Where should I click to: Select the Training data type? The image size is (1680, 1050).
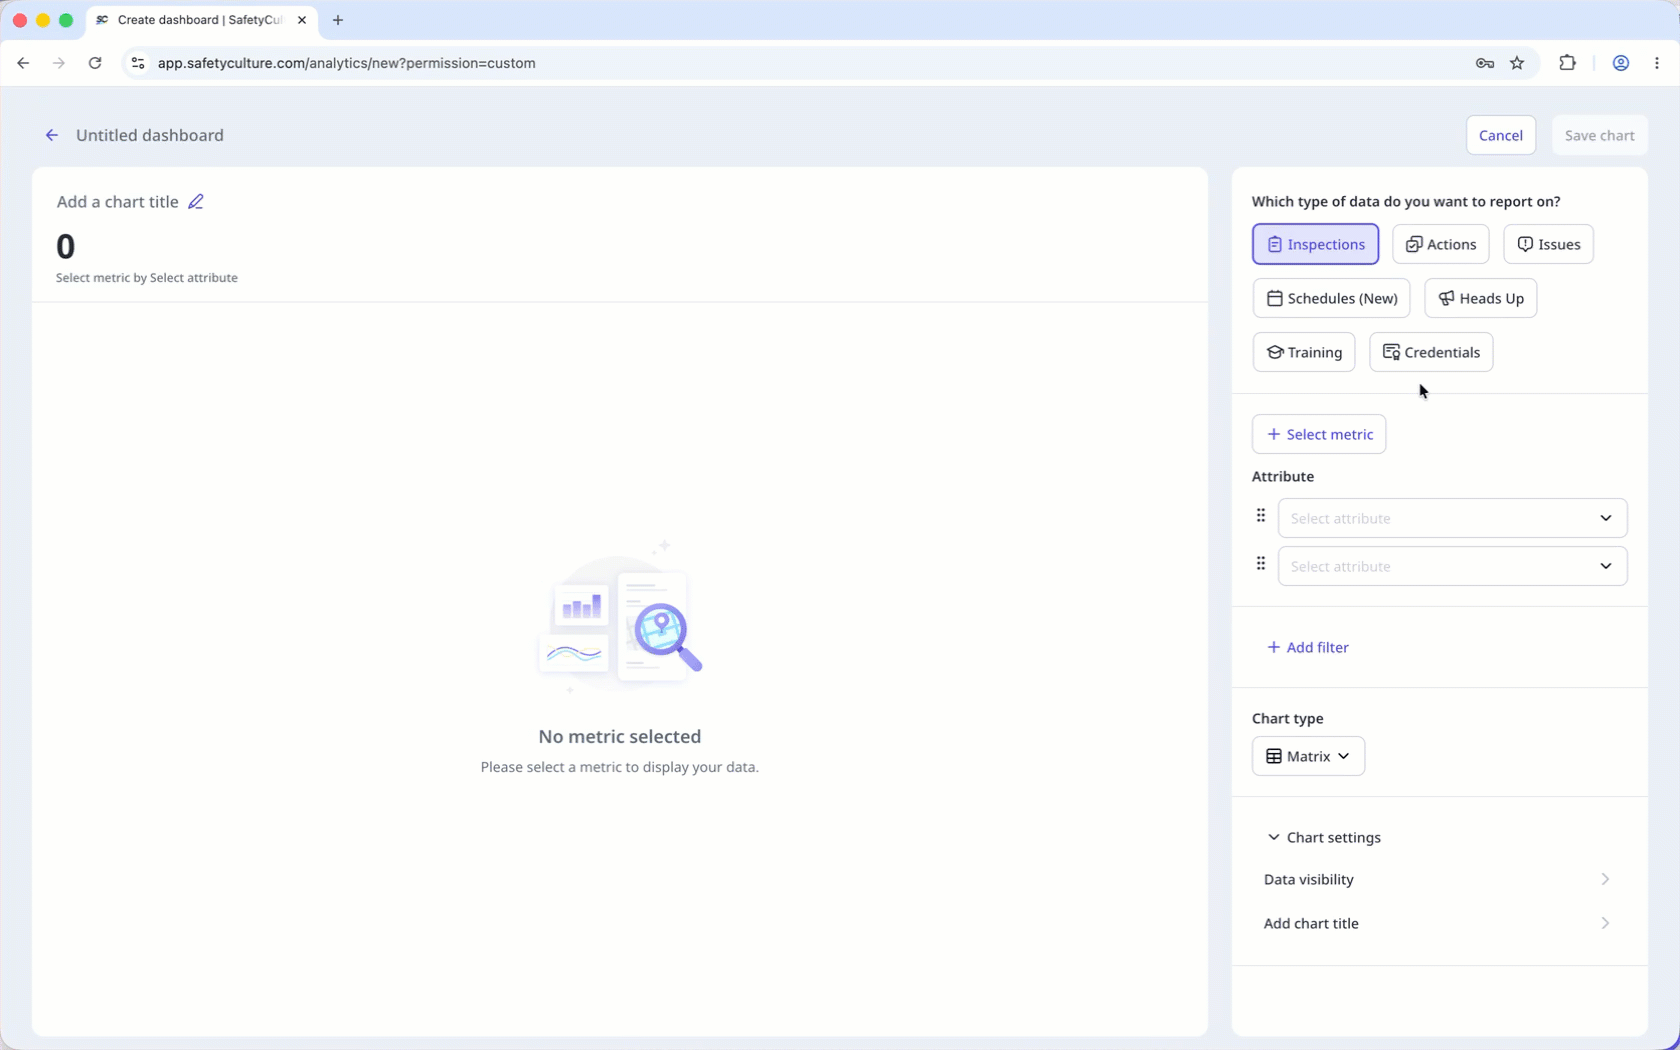coord(1304,352)
